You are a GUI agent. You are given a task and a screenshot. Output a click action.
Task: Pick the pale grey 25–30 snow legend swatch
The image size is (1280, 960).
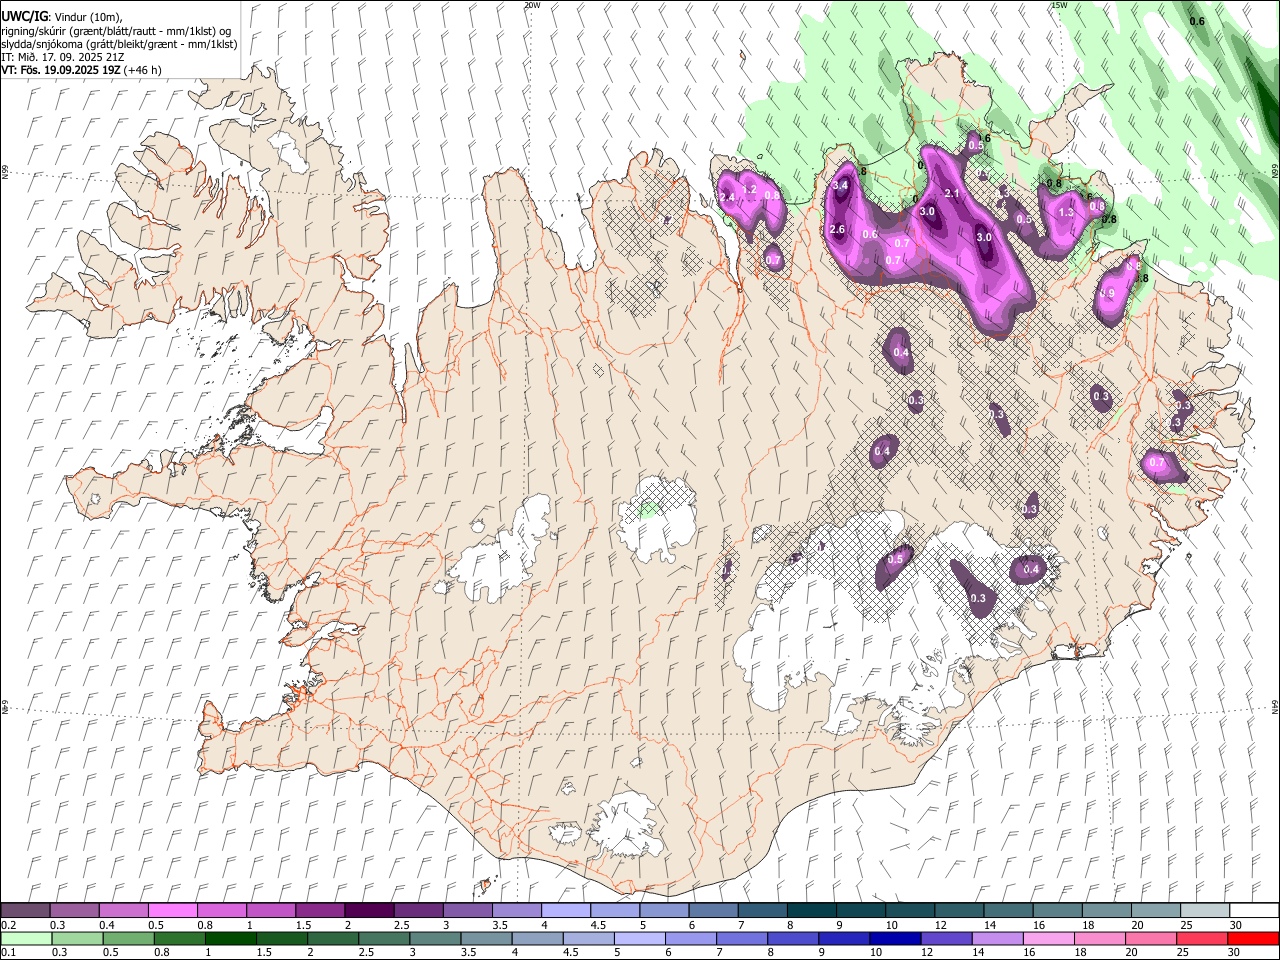(x=1203, y=911)
